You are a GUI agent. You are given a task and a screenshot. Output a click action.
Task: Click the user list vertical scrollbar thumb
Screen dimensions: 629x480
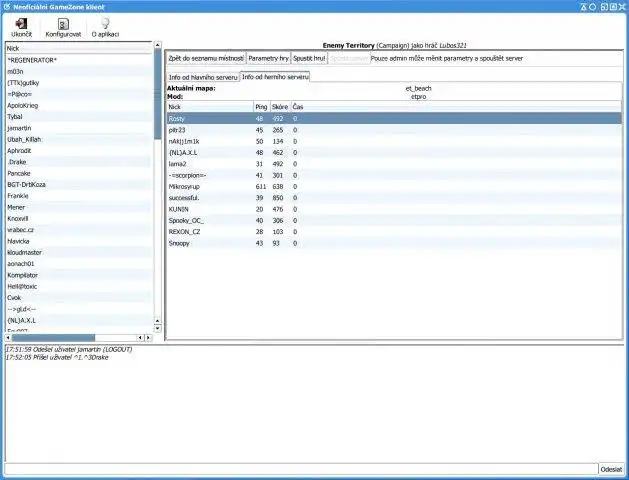pos(158,94)
